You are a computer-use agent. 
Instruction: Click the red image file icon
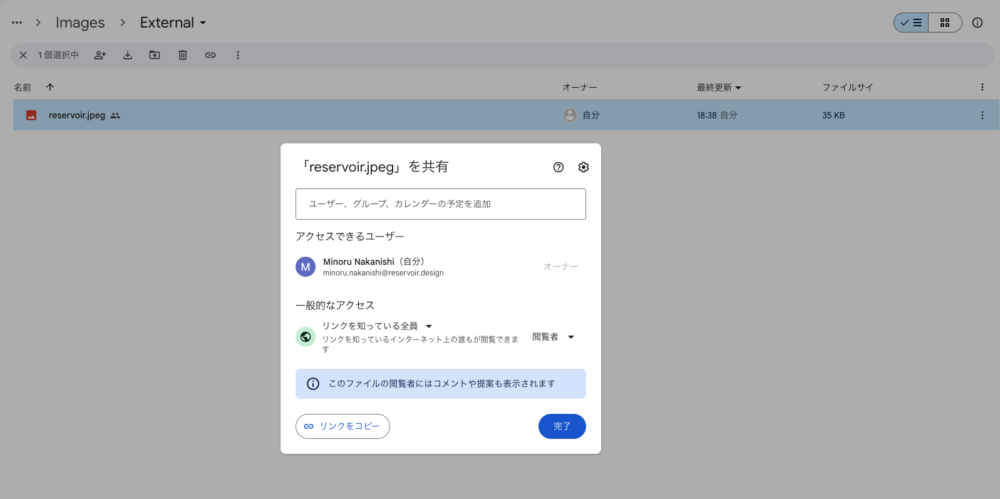point(31,115)
